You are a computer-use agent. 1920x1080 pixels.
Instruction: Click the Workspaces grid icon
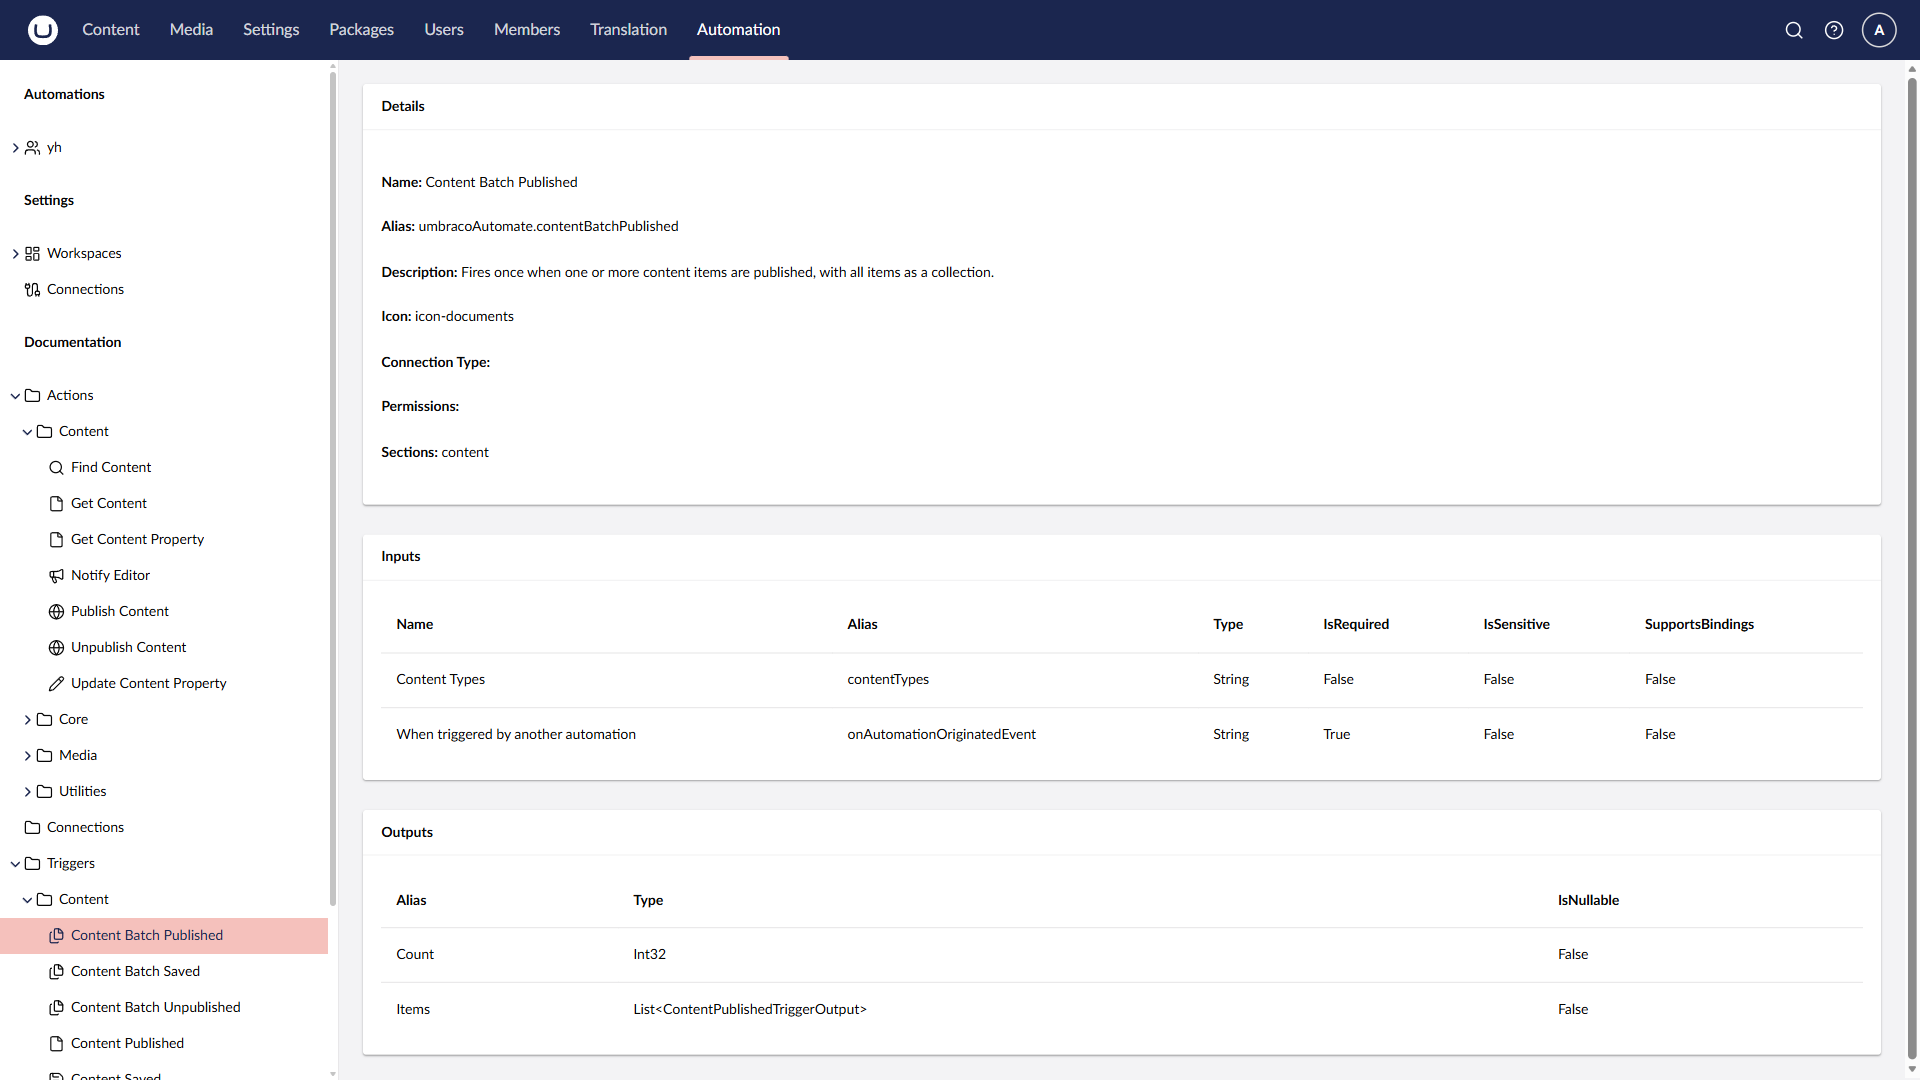tap(33, 254)
